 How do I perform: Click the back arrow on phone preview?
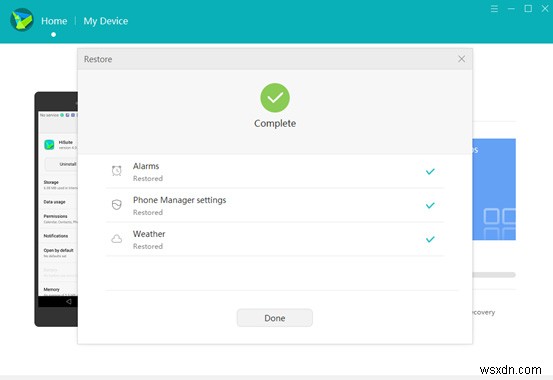tap(68, 301)
